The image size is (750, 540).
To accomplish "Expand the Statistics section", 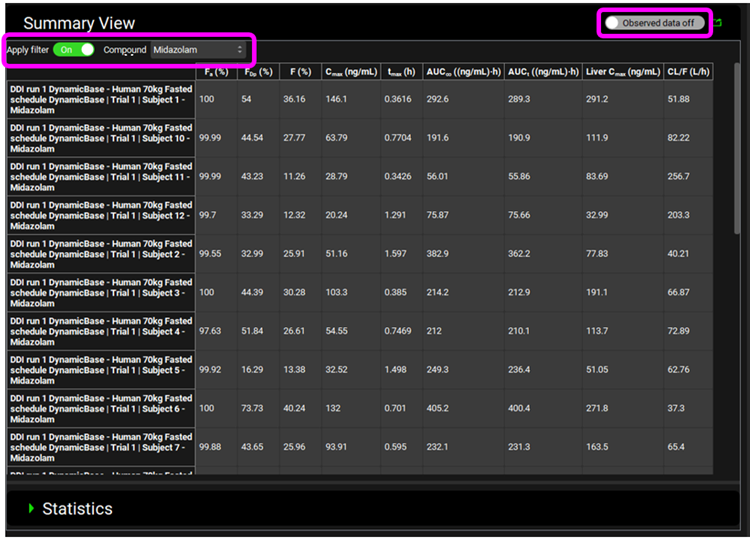I will pyautogui.click(x=77, y=509).
